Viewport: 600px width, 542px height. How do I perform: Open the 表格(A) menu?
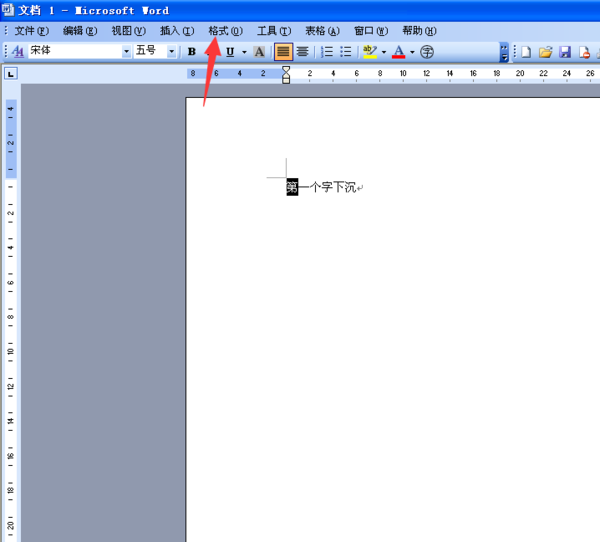coord(322,31)
